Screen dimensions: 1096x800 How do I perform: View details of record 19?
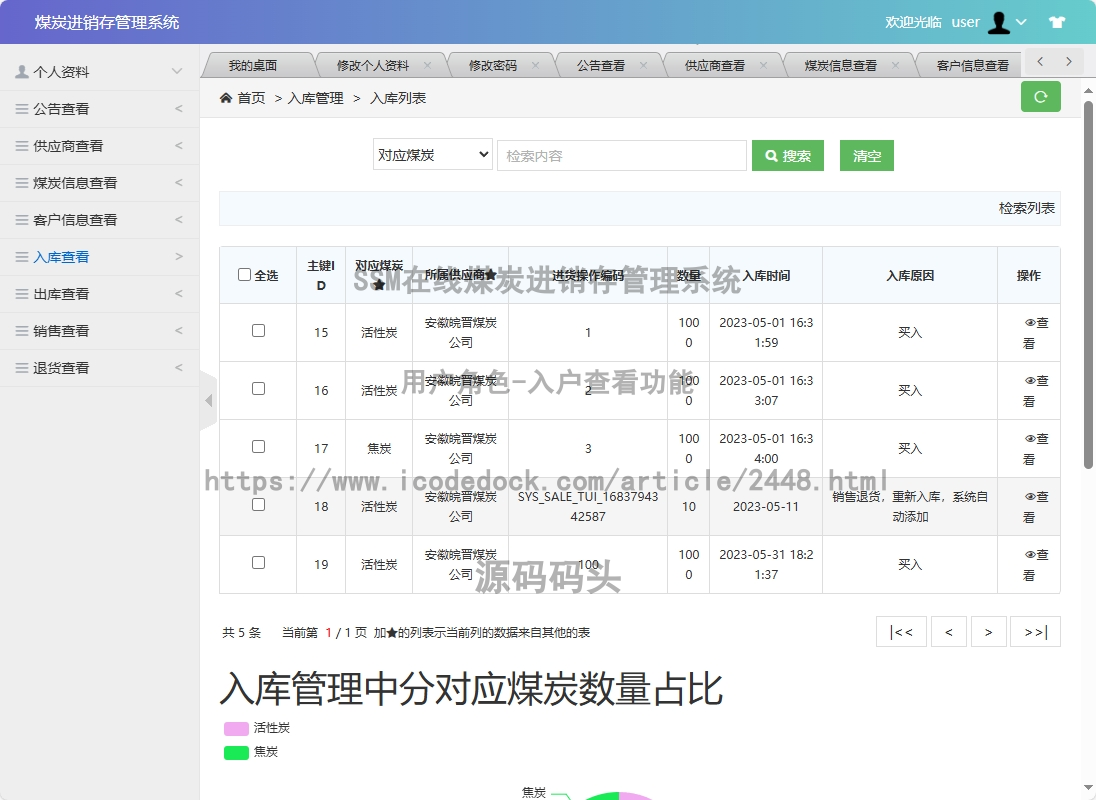(x=1035, y=565)
